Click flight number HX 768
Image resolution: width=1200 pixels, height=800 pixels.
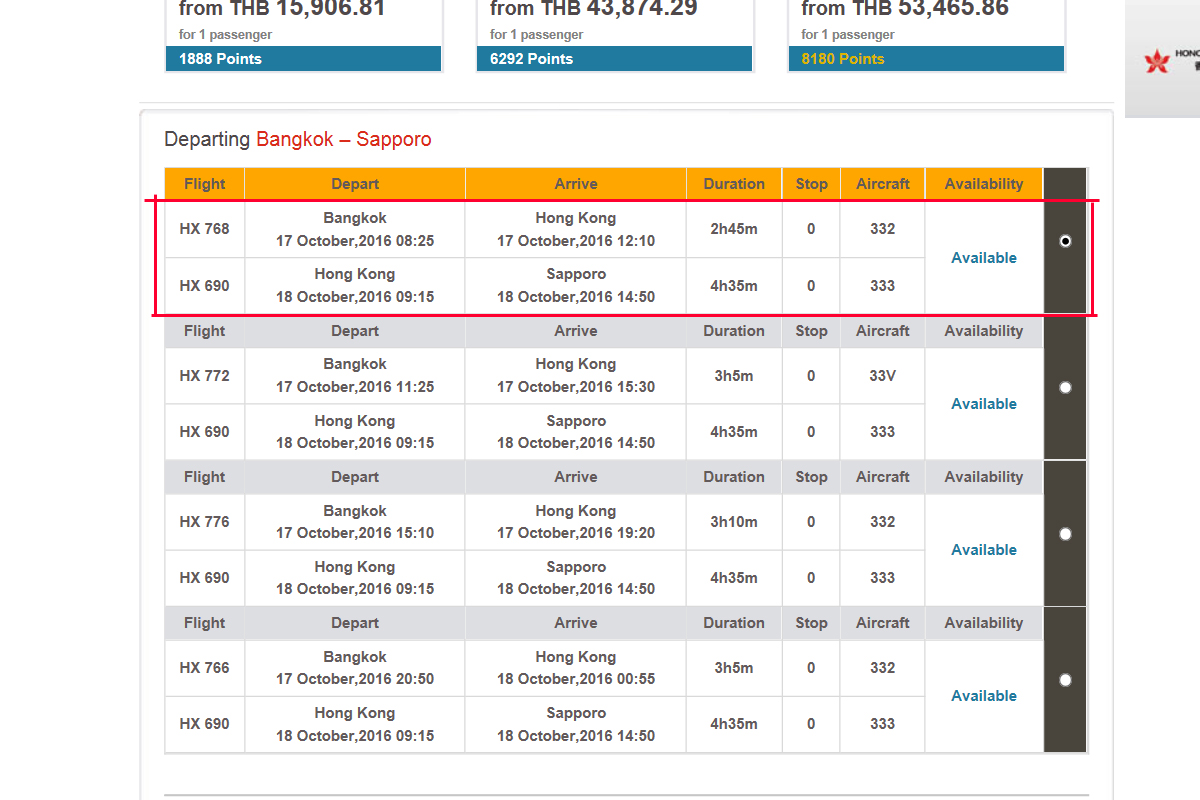[x=204, y=229]
